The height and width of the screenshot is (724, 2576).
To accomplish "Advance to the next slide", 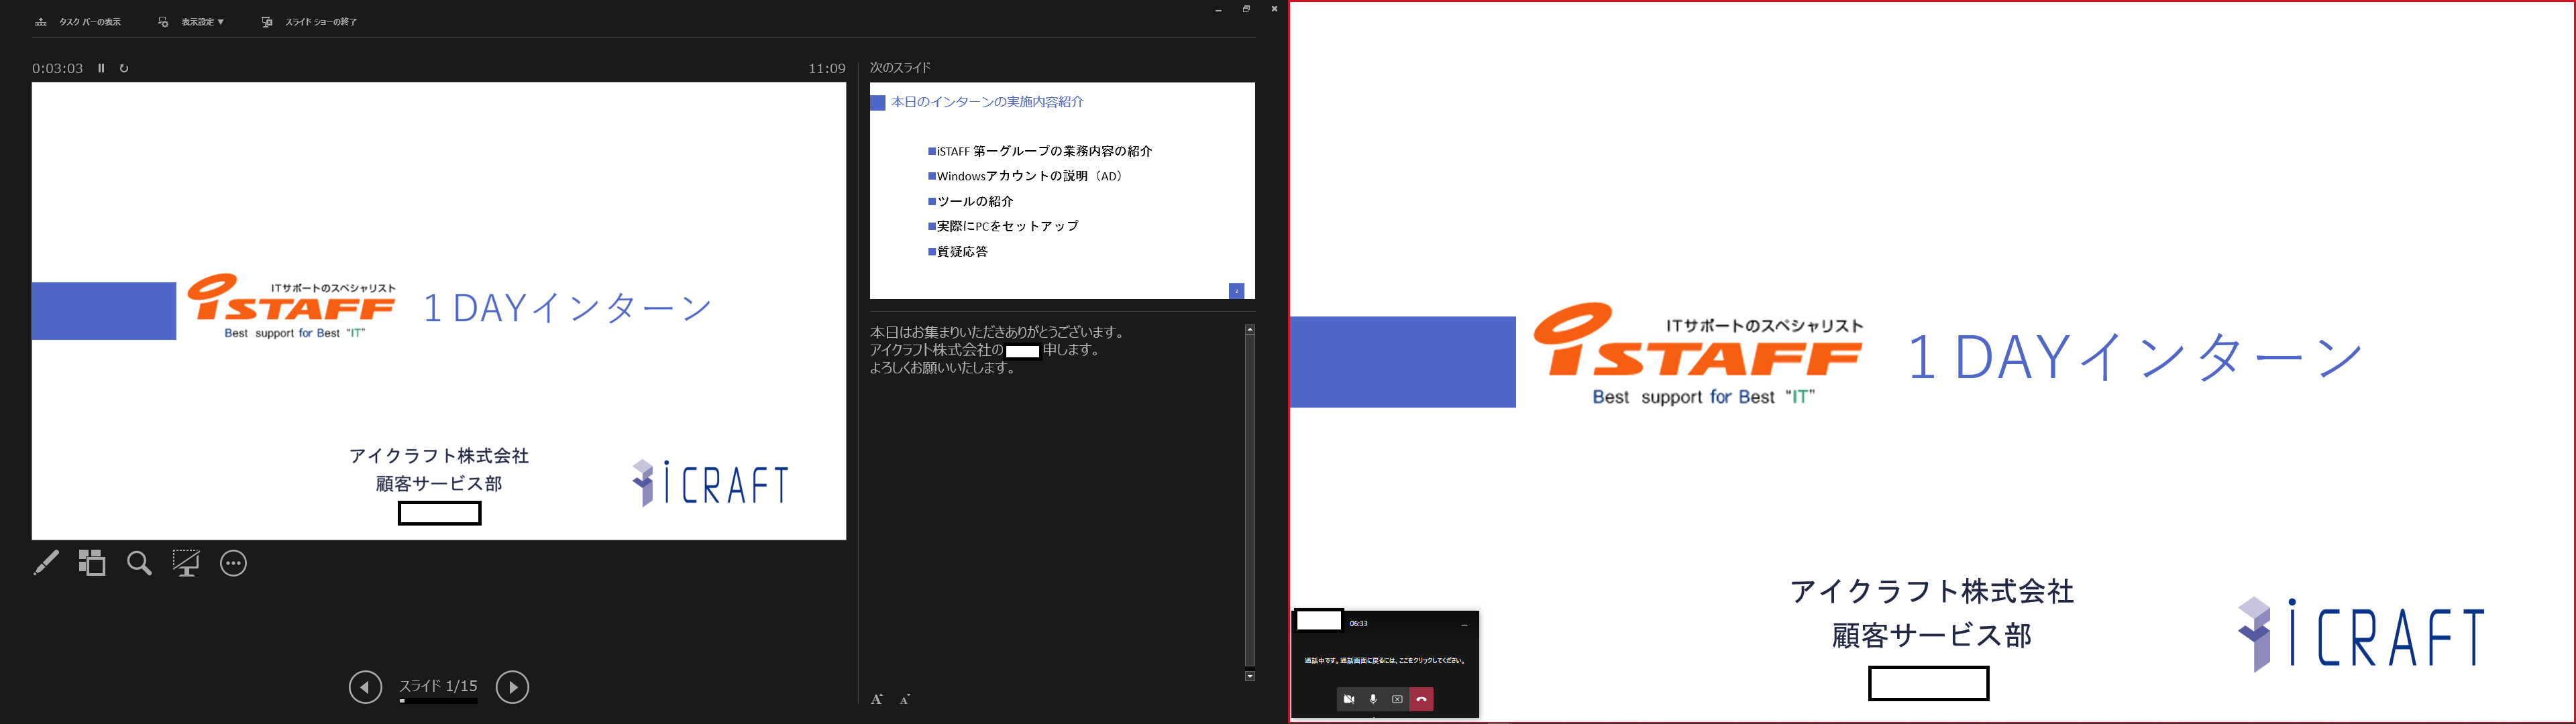I will pyautogui.click(x=512, y=687).
